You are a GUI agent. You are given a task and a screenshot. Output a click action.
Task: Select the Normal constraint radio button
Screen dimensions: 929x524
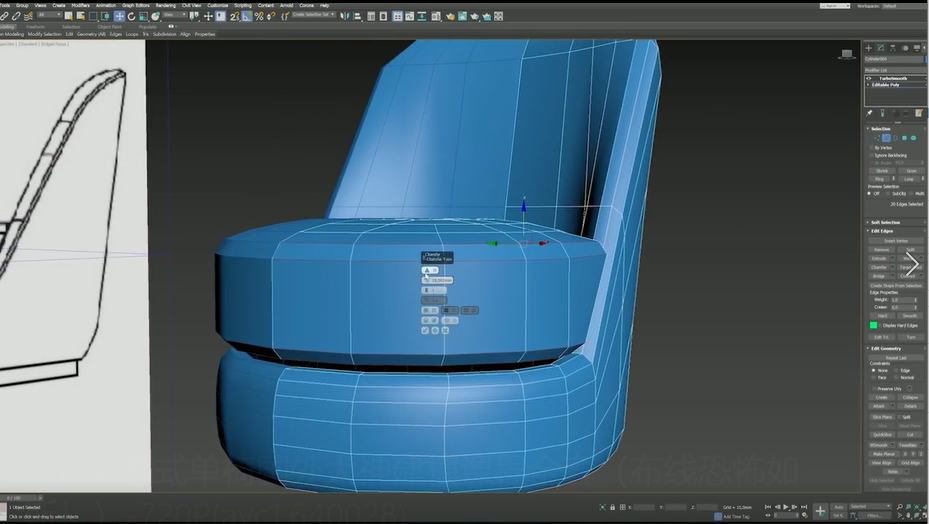(896, 378)
